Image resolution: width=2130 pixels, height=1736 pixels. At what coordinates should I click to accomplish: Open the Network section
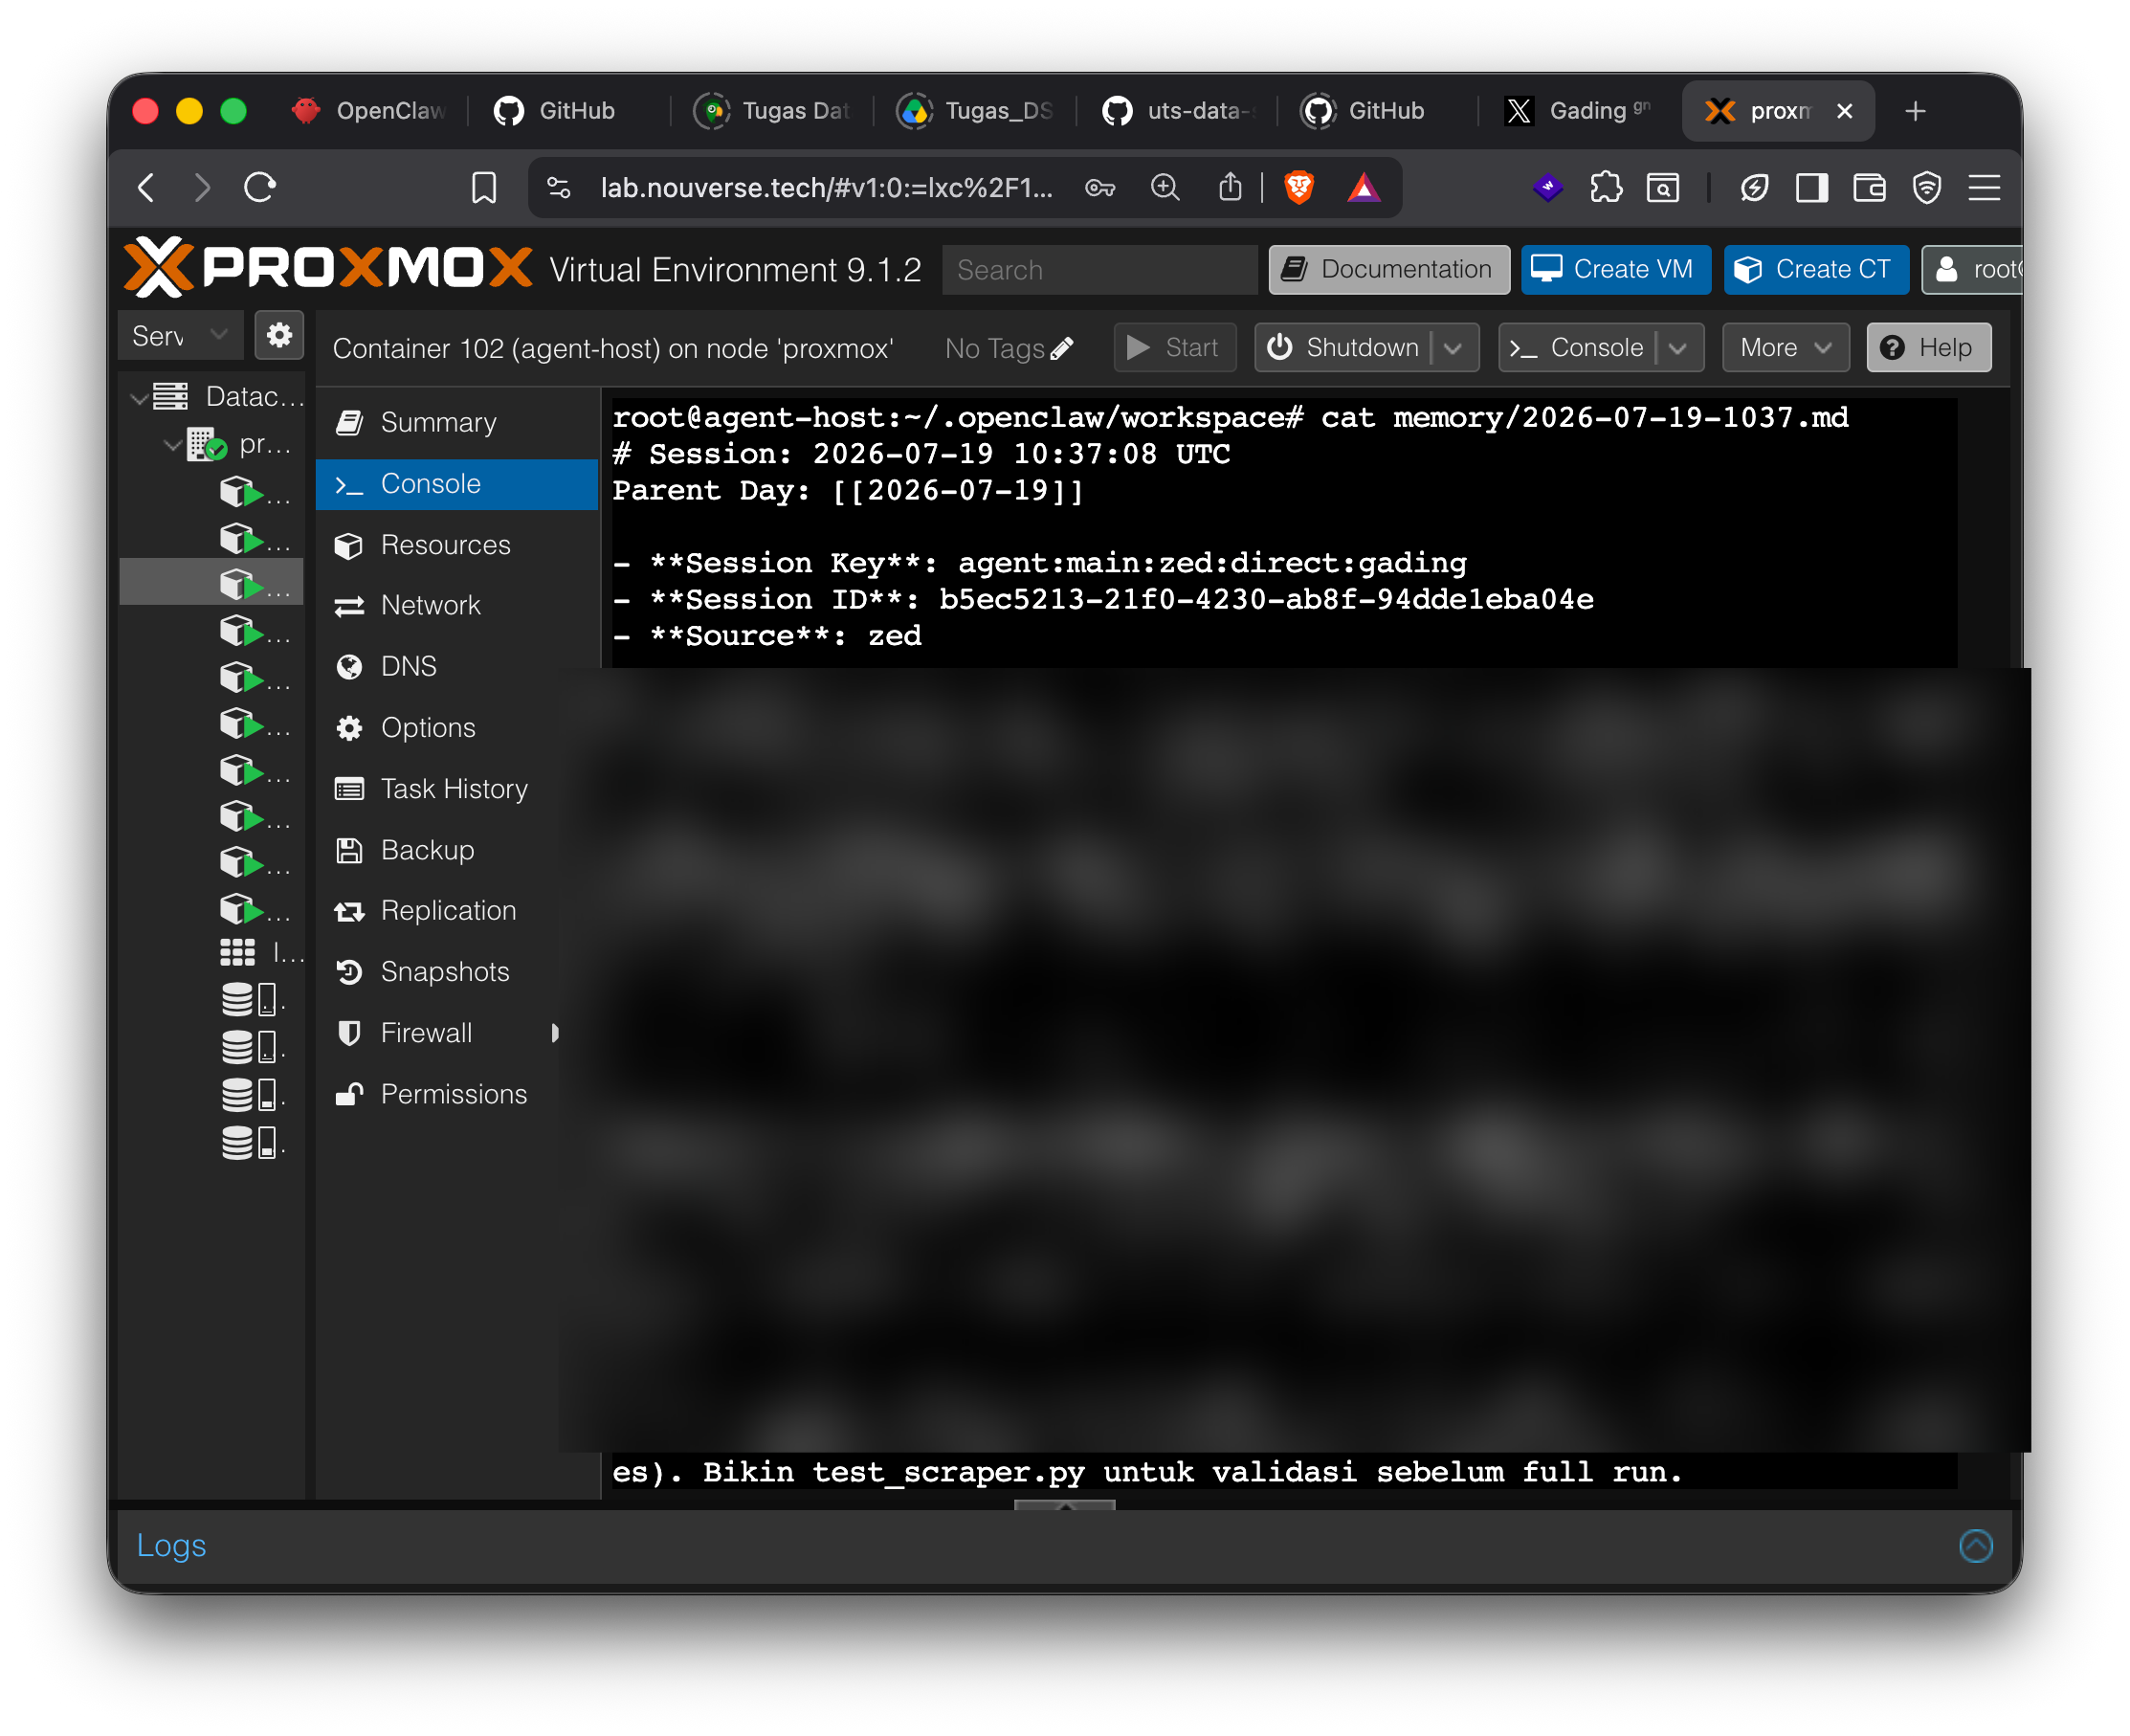(457, 606)
